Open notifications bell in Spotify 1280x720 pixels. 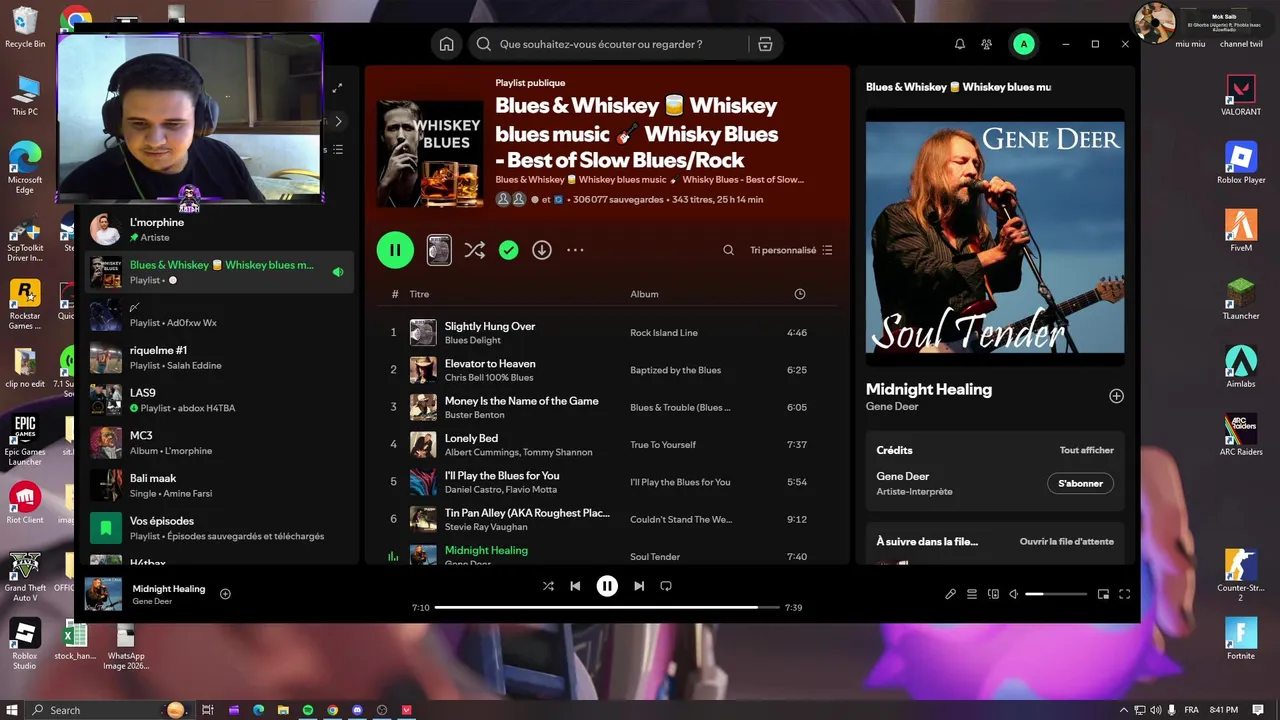959,44
